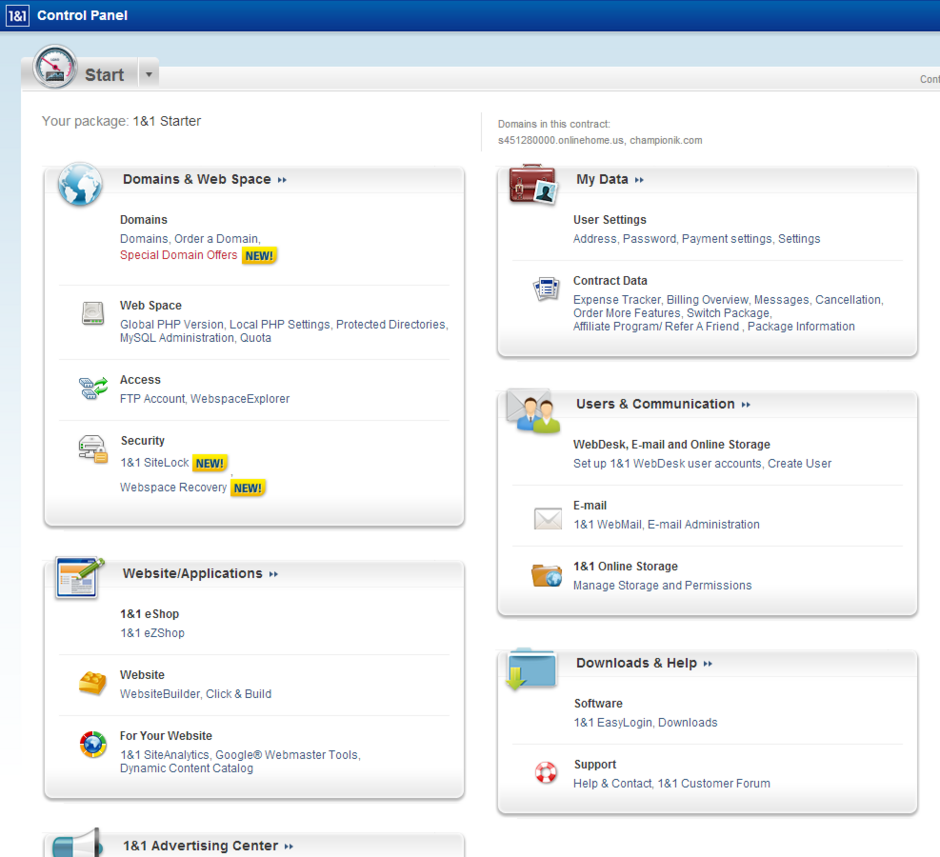Open the Create User link
The height and width of the screenshot is (857, 940).
pyautogui.click(x=800, y=463)
